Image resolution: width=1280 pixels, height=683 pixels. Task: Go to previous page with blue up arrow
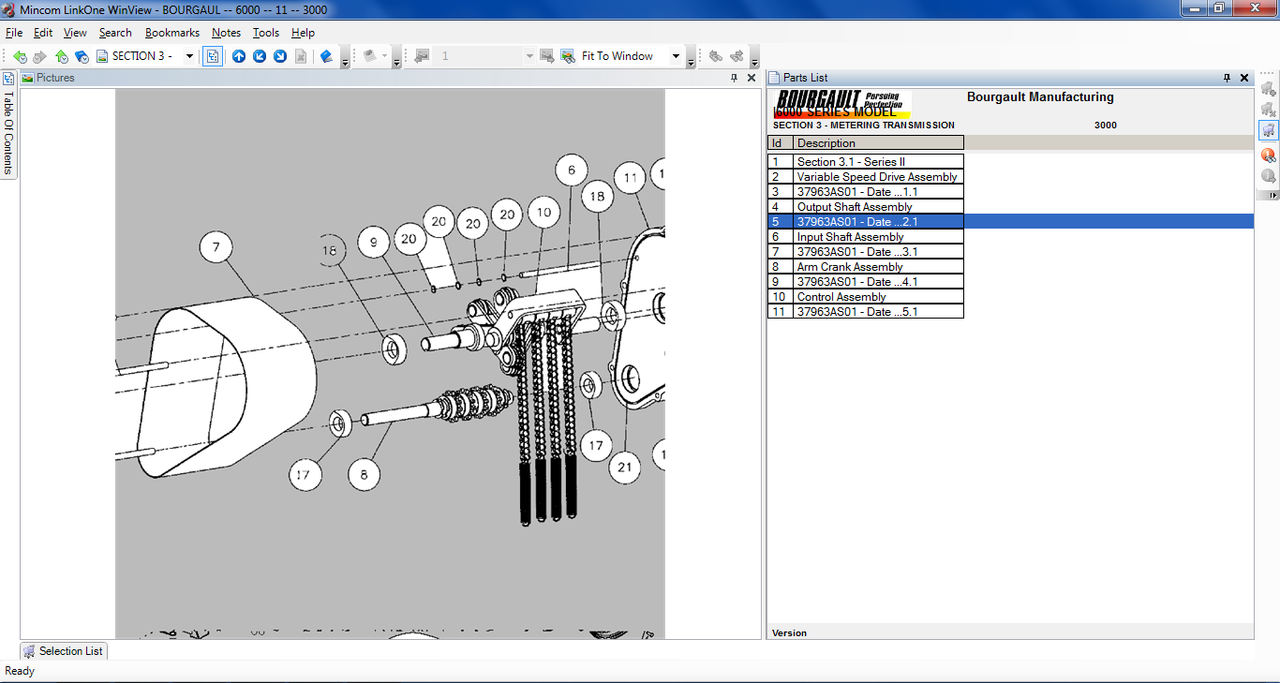239,57
